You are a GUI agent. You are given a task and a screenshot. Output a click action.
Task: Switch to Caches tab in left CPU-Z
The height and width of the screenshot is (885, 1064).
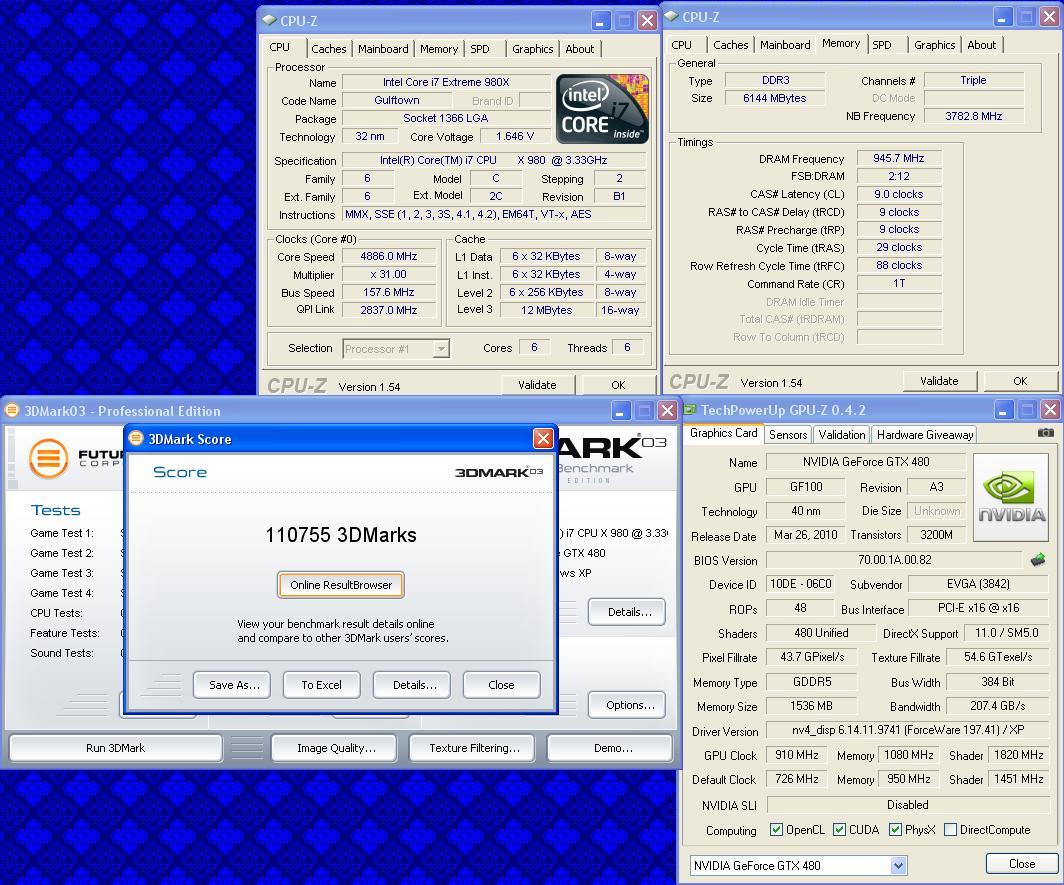click(328, 49)
